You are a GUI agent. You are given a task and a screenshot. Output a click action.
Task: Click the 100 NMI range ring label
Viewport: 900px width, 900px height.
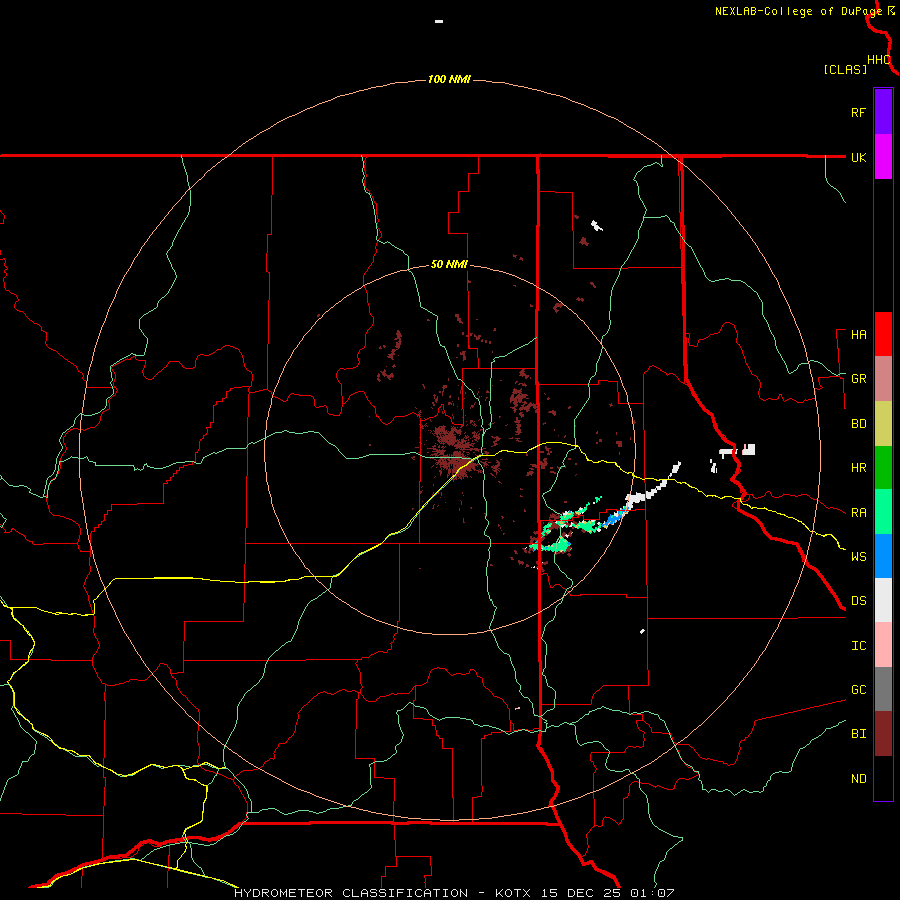click(449, 79)
